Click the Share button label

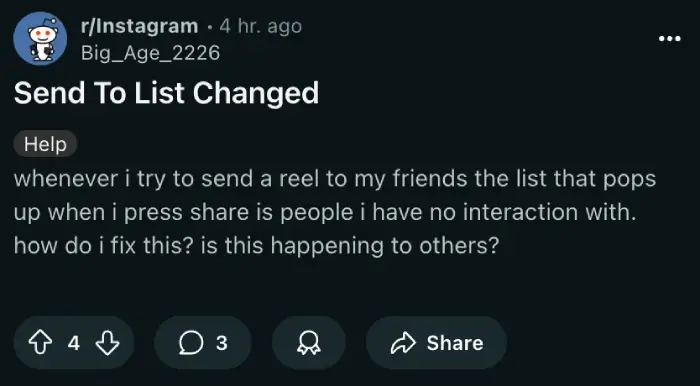pyautogui.click(x=454, y=343)
